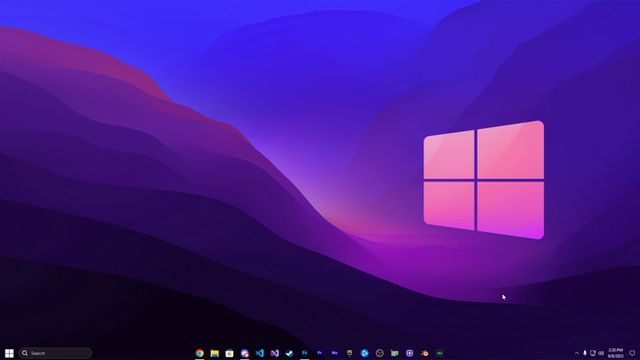Launch Steam from the taskbar
The image size is (640, 360).
click(289, 353)
